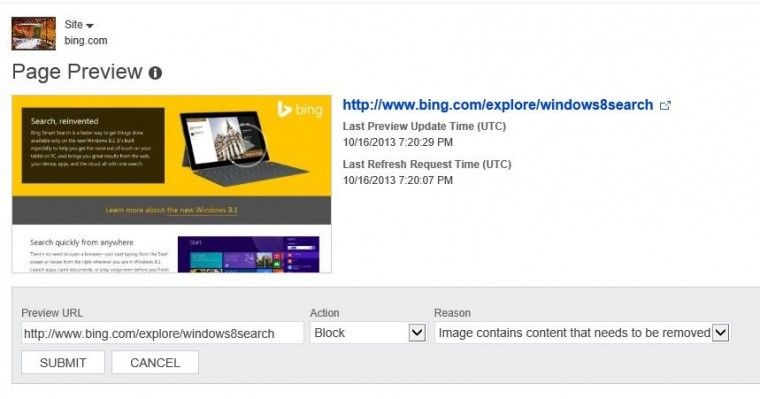Open the Reason dropdown list
The width and height of the screenshot is (760, 399).
582,333
